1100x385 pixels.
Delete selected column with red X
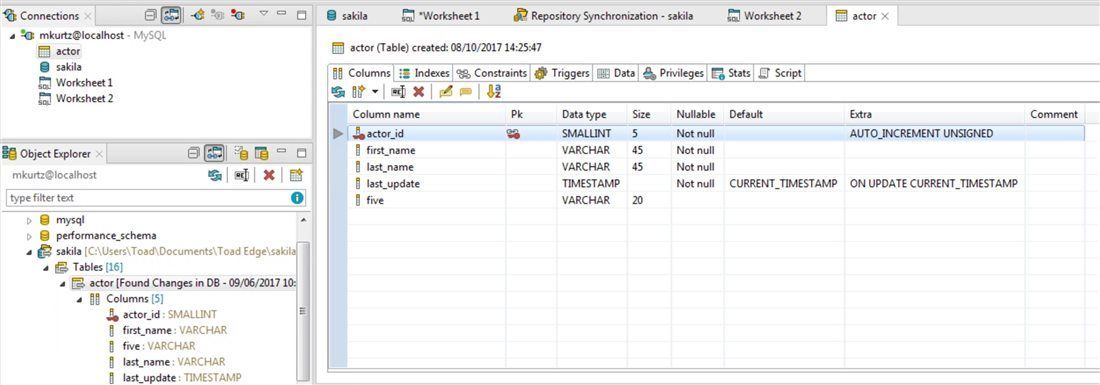click(x=419, y=92)
